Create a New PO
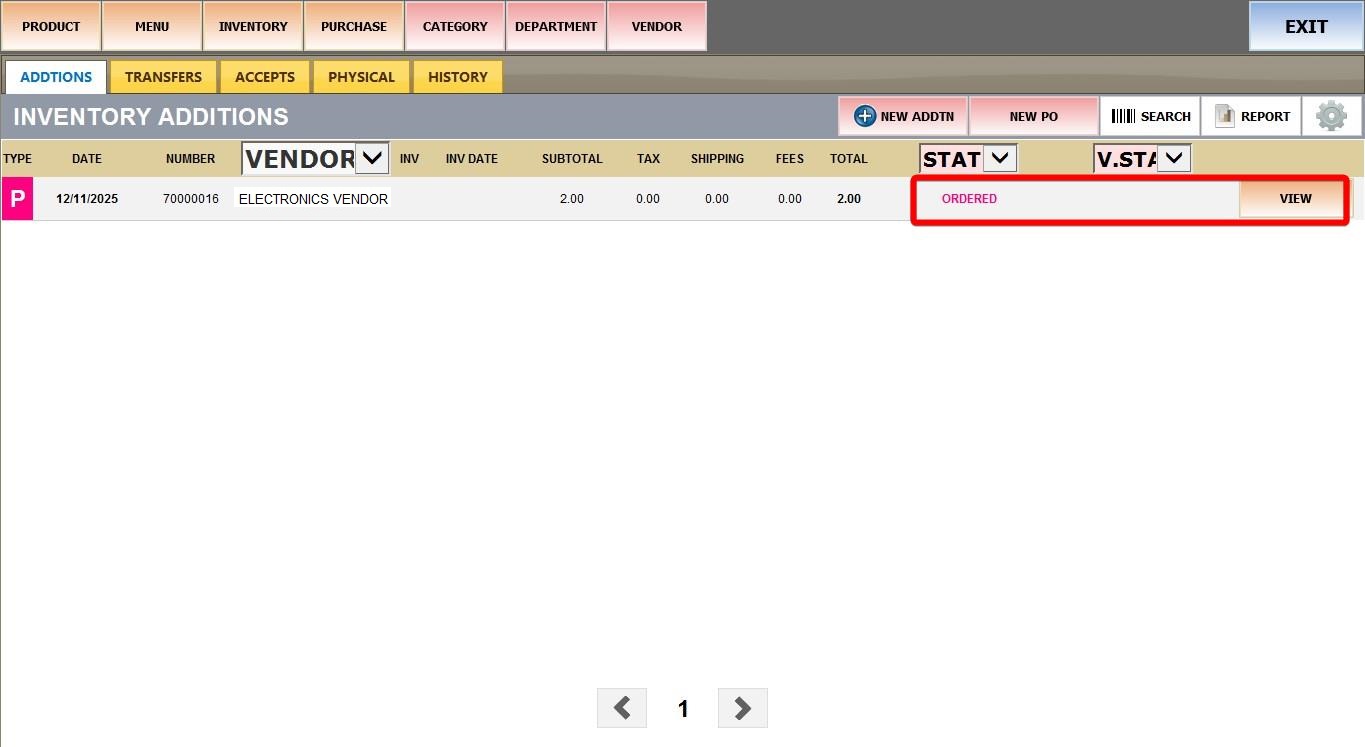Viewport: 1365px width, 747px height. [x=1033, y=116]
